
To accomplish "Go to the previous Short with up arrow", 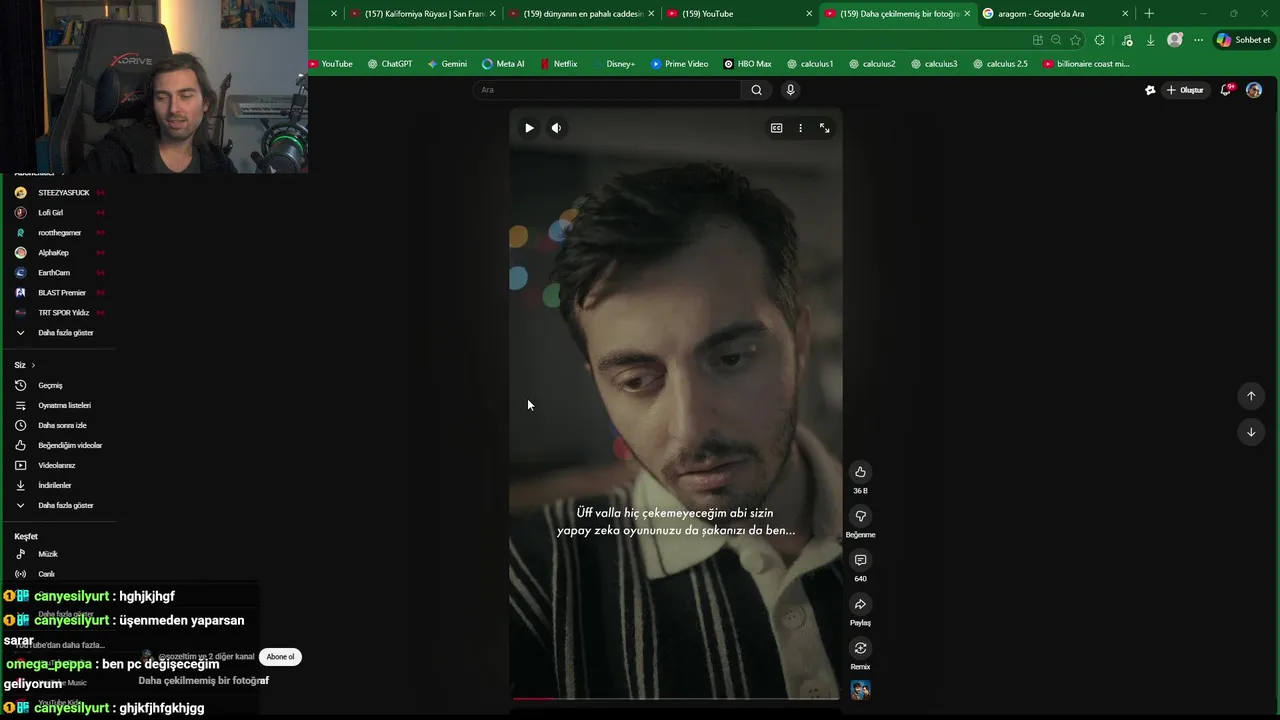I will 1251,396.
